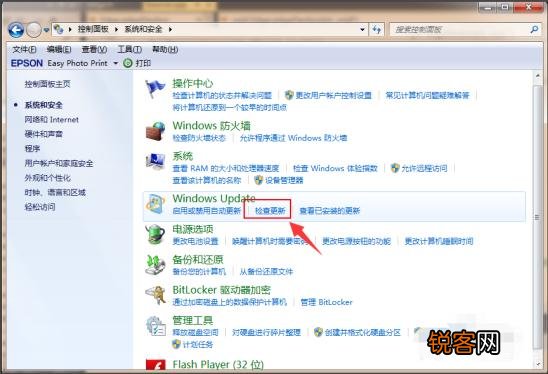Click 将计算机还原到一个较早的时间点 link
Viewport: 548px width, 374px height.
point(230,107)
